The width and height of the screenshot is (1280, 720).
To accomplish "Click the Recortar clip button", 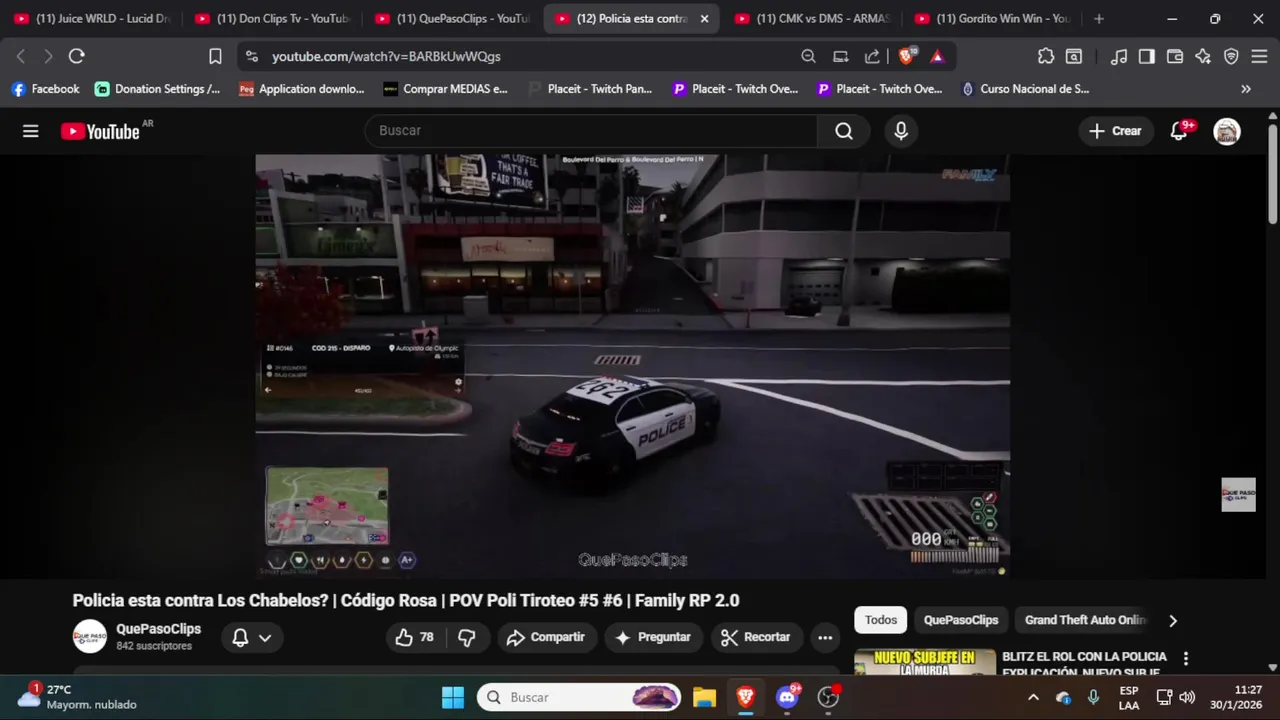I will (756, 637).
